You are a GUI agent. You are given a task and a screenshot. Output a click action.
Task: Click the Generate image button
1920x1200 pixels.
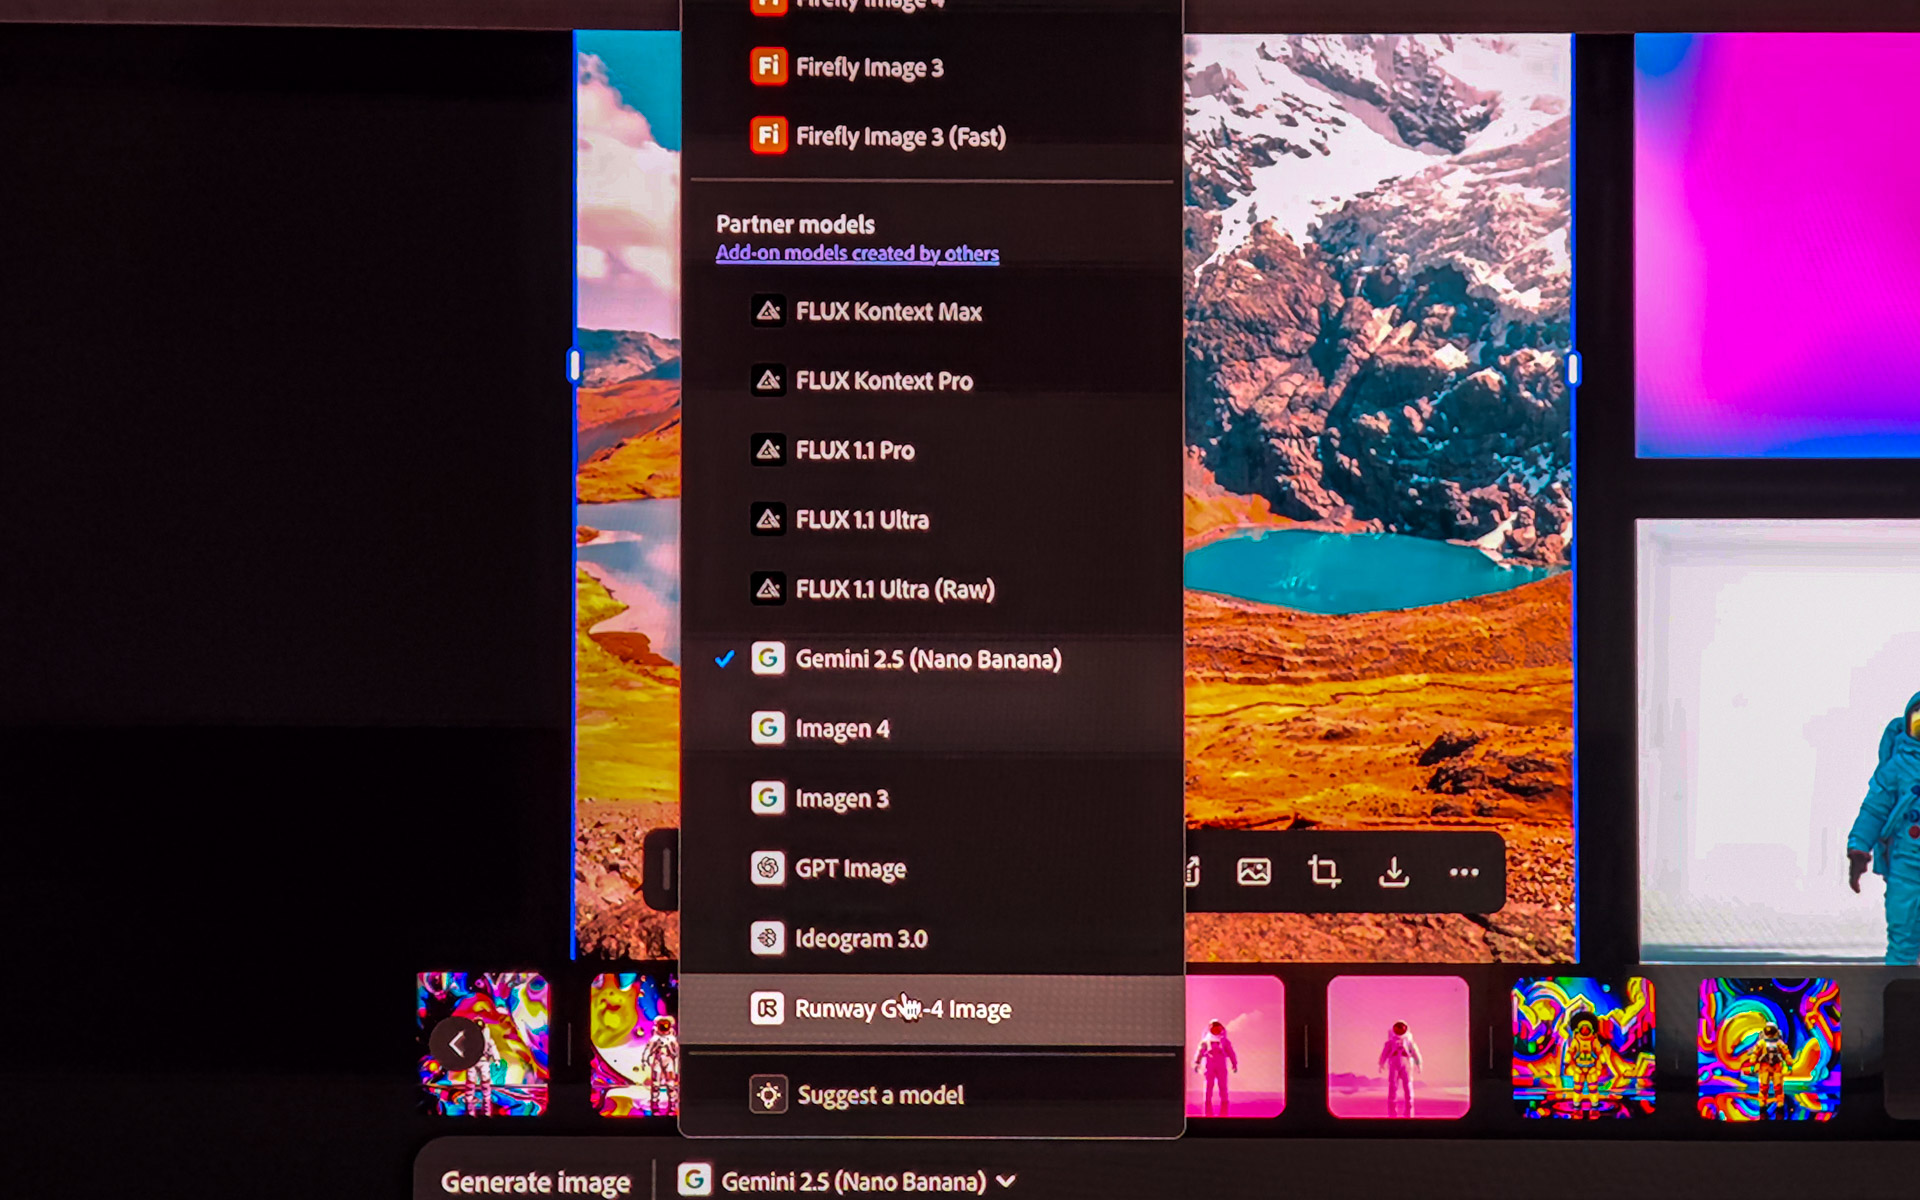click(x=535, y=1181)
